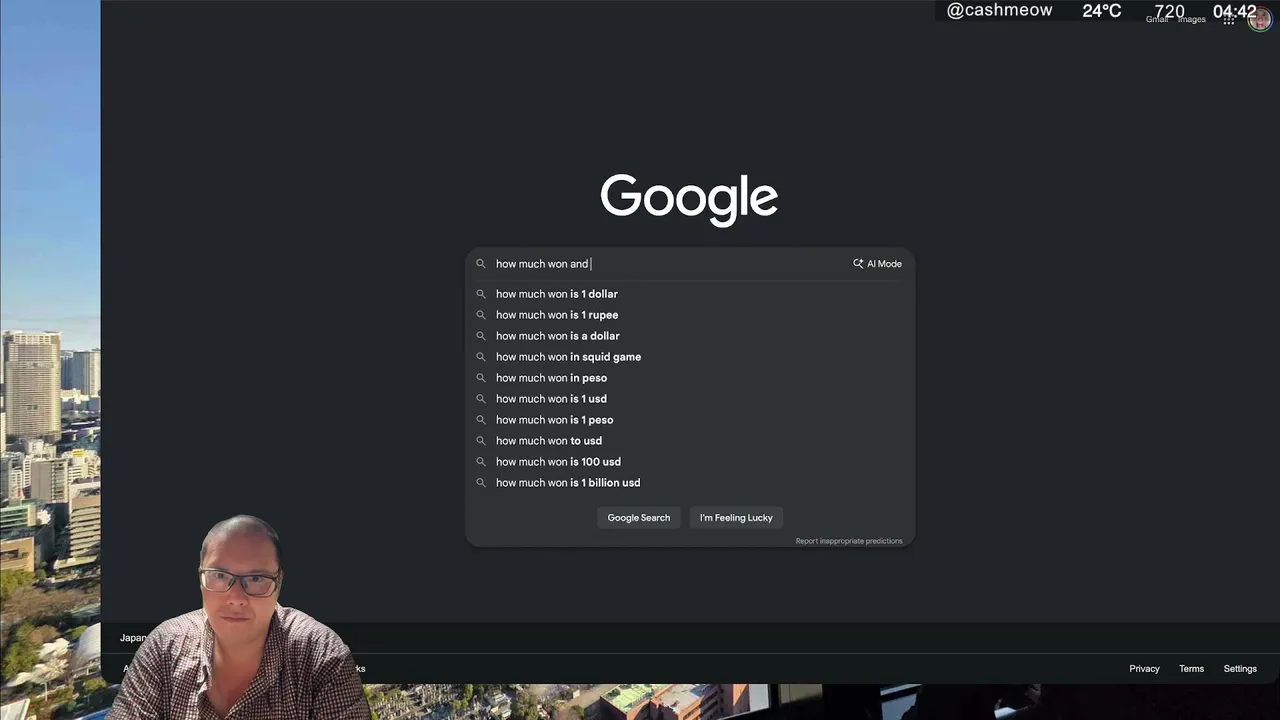Select suggestion 'how much won is 1 billion usd'
Image resolution: width=1280 pixels, height=720 pixels.
coord(690,483)
